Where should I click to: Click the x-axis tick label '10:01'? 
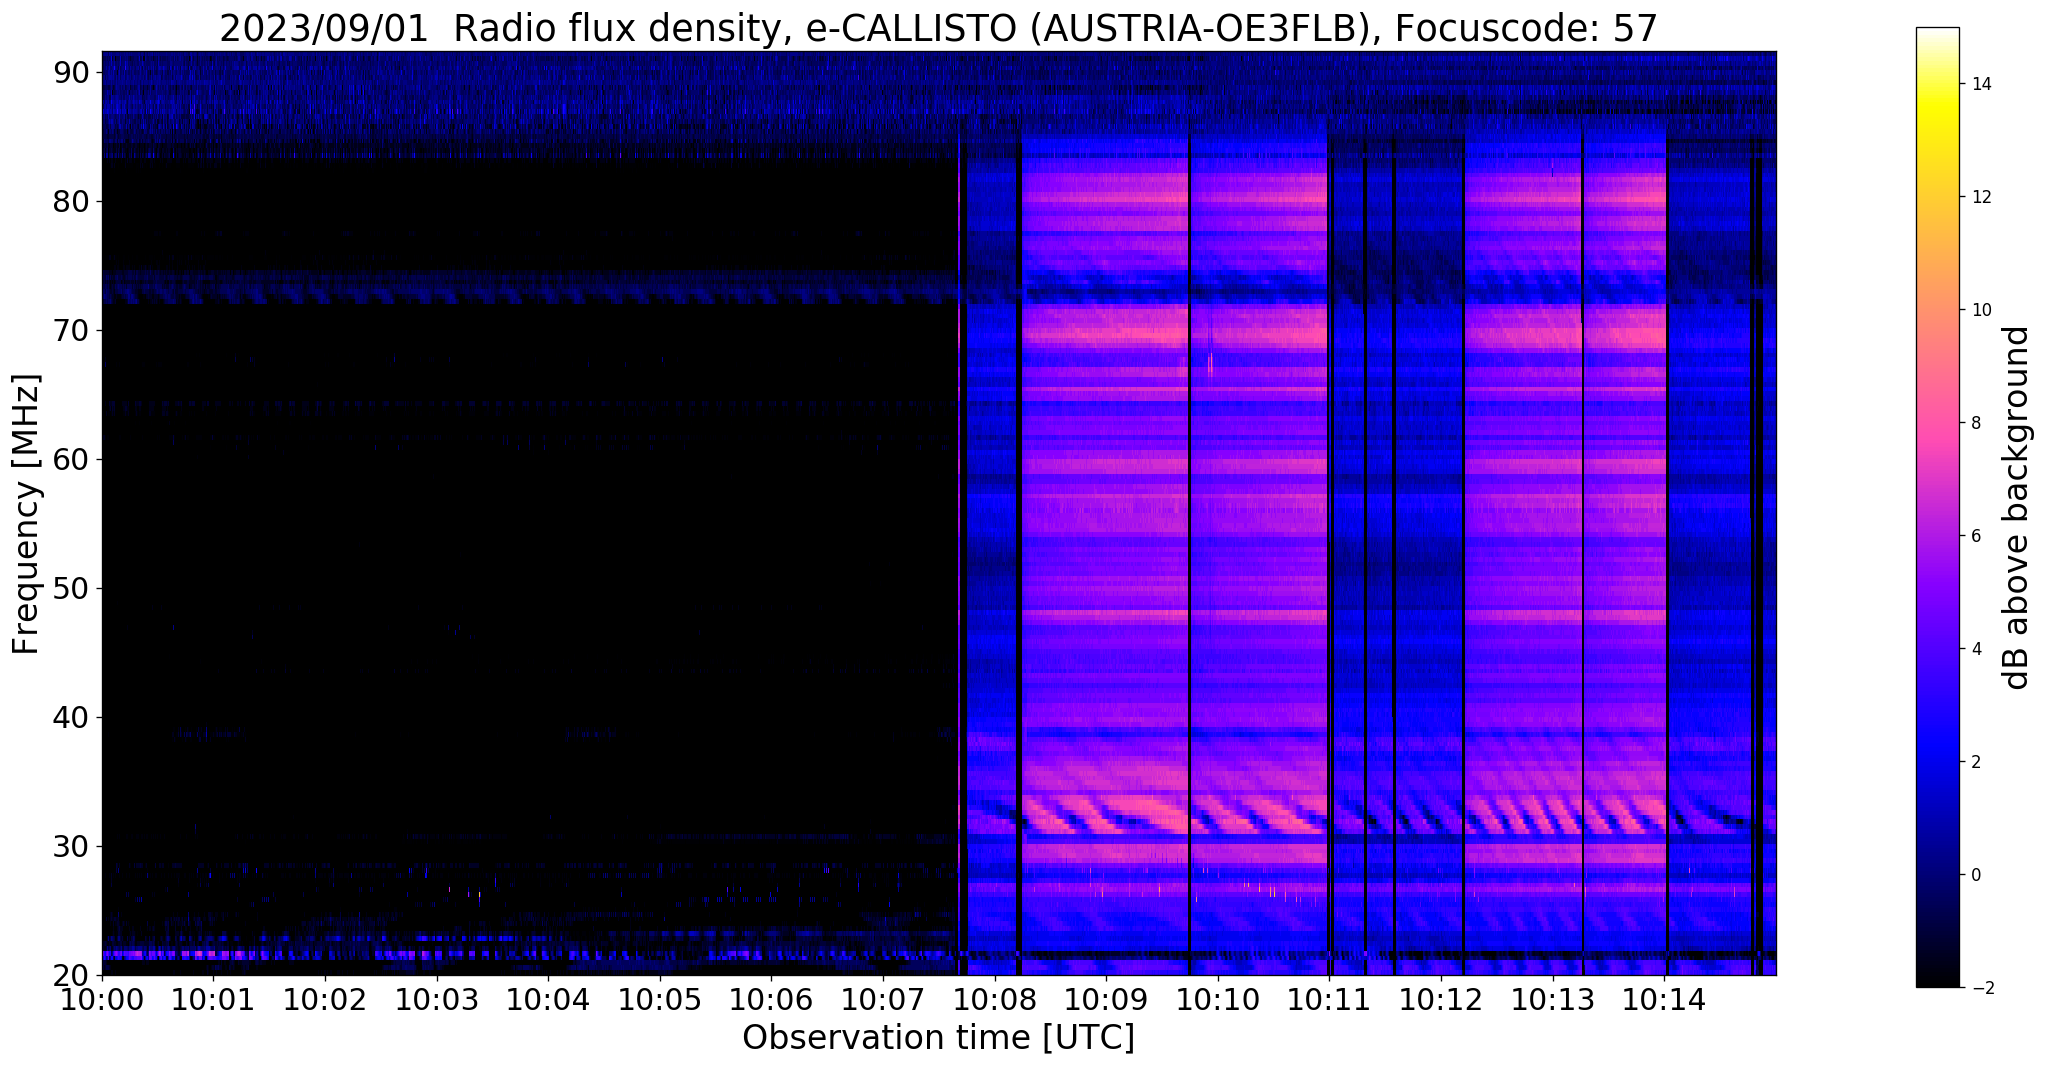pyautogui.click(x=213, y=999)
